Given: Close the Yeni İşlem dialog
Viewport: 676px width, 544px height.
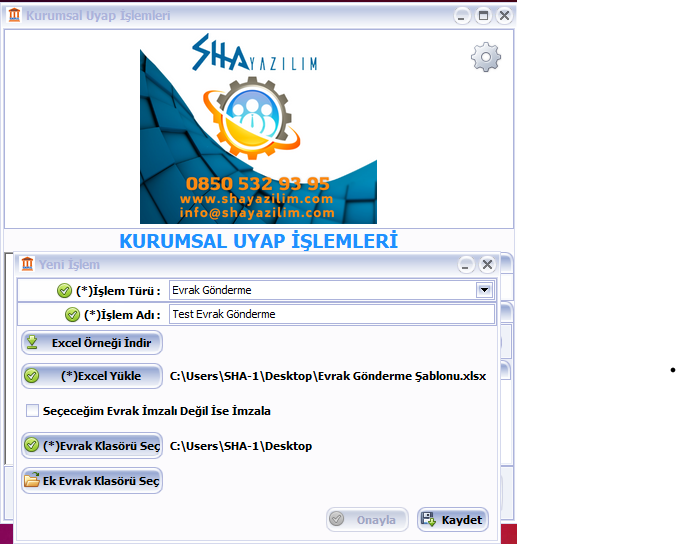Looking at the screenshot, I should click(x=488, y=264).
